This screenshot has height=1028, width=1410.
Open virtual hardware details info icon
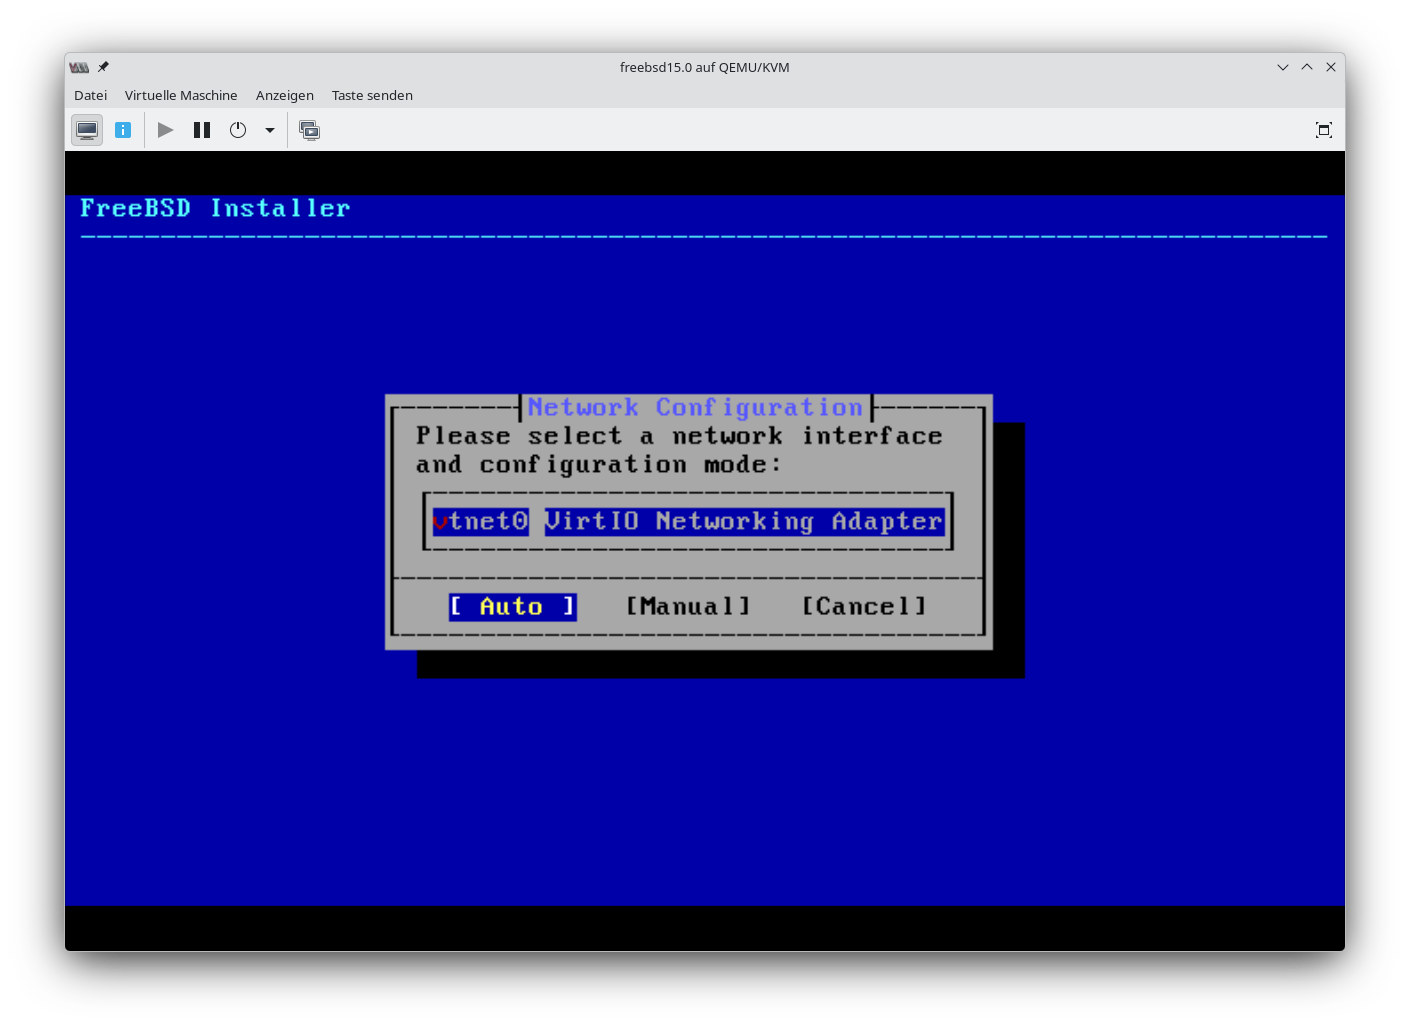(x=123, y=130)
